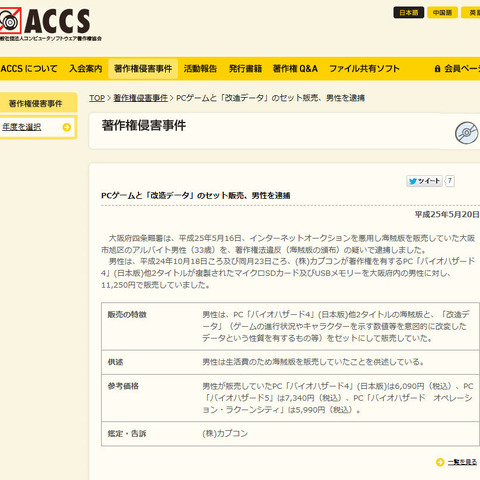Select the 日本語 language button

[409, 13]
